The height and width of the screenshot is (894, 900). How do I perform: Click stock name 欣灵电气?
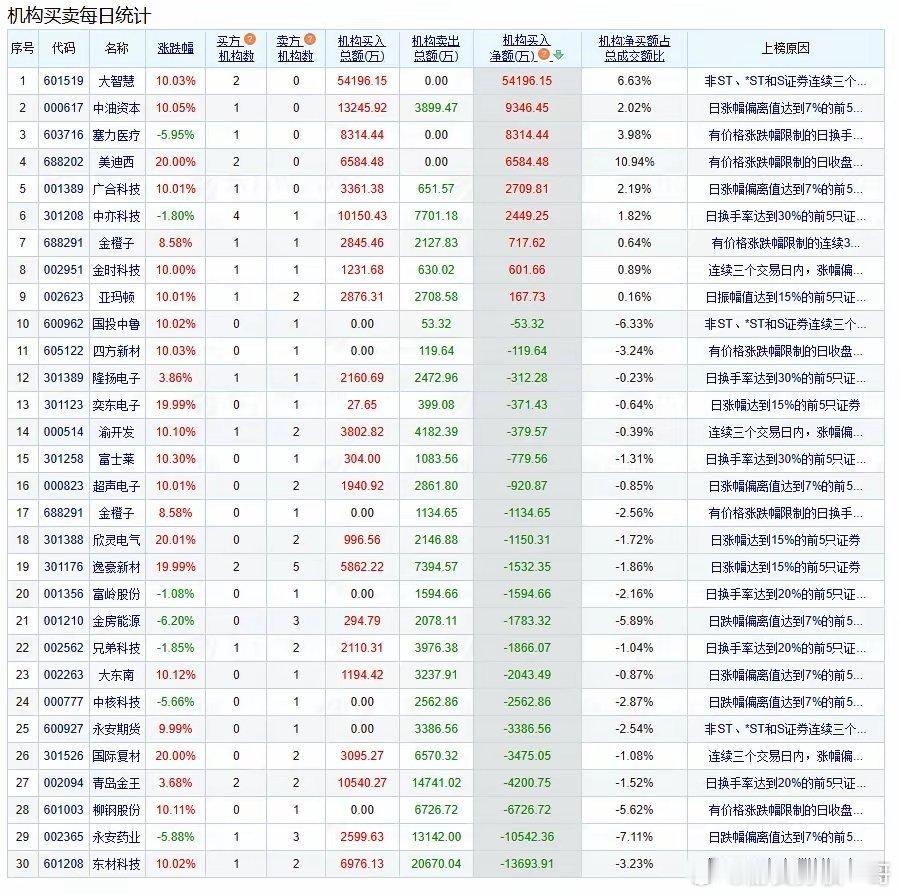[117, 539]
